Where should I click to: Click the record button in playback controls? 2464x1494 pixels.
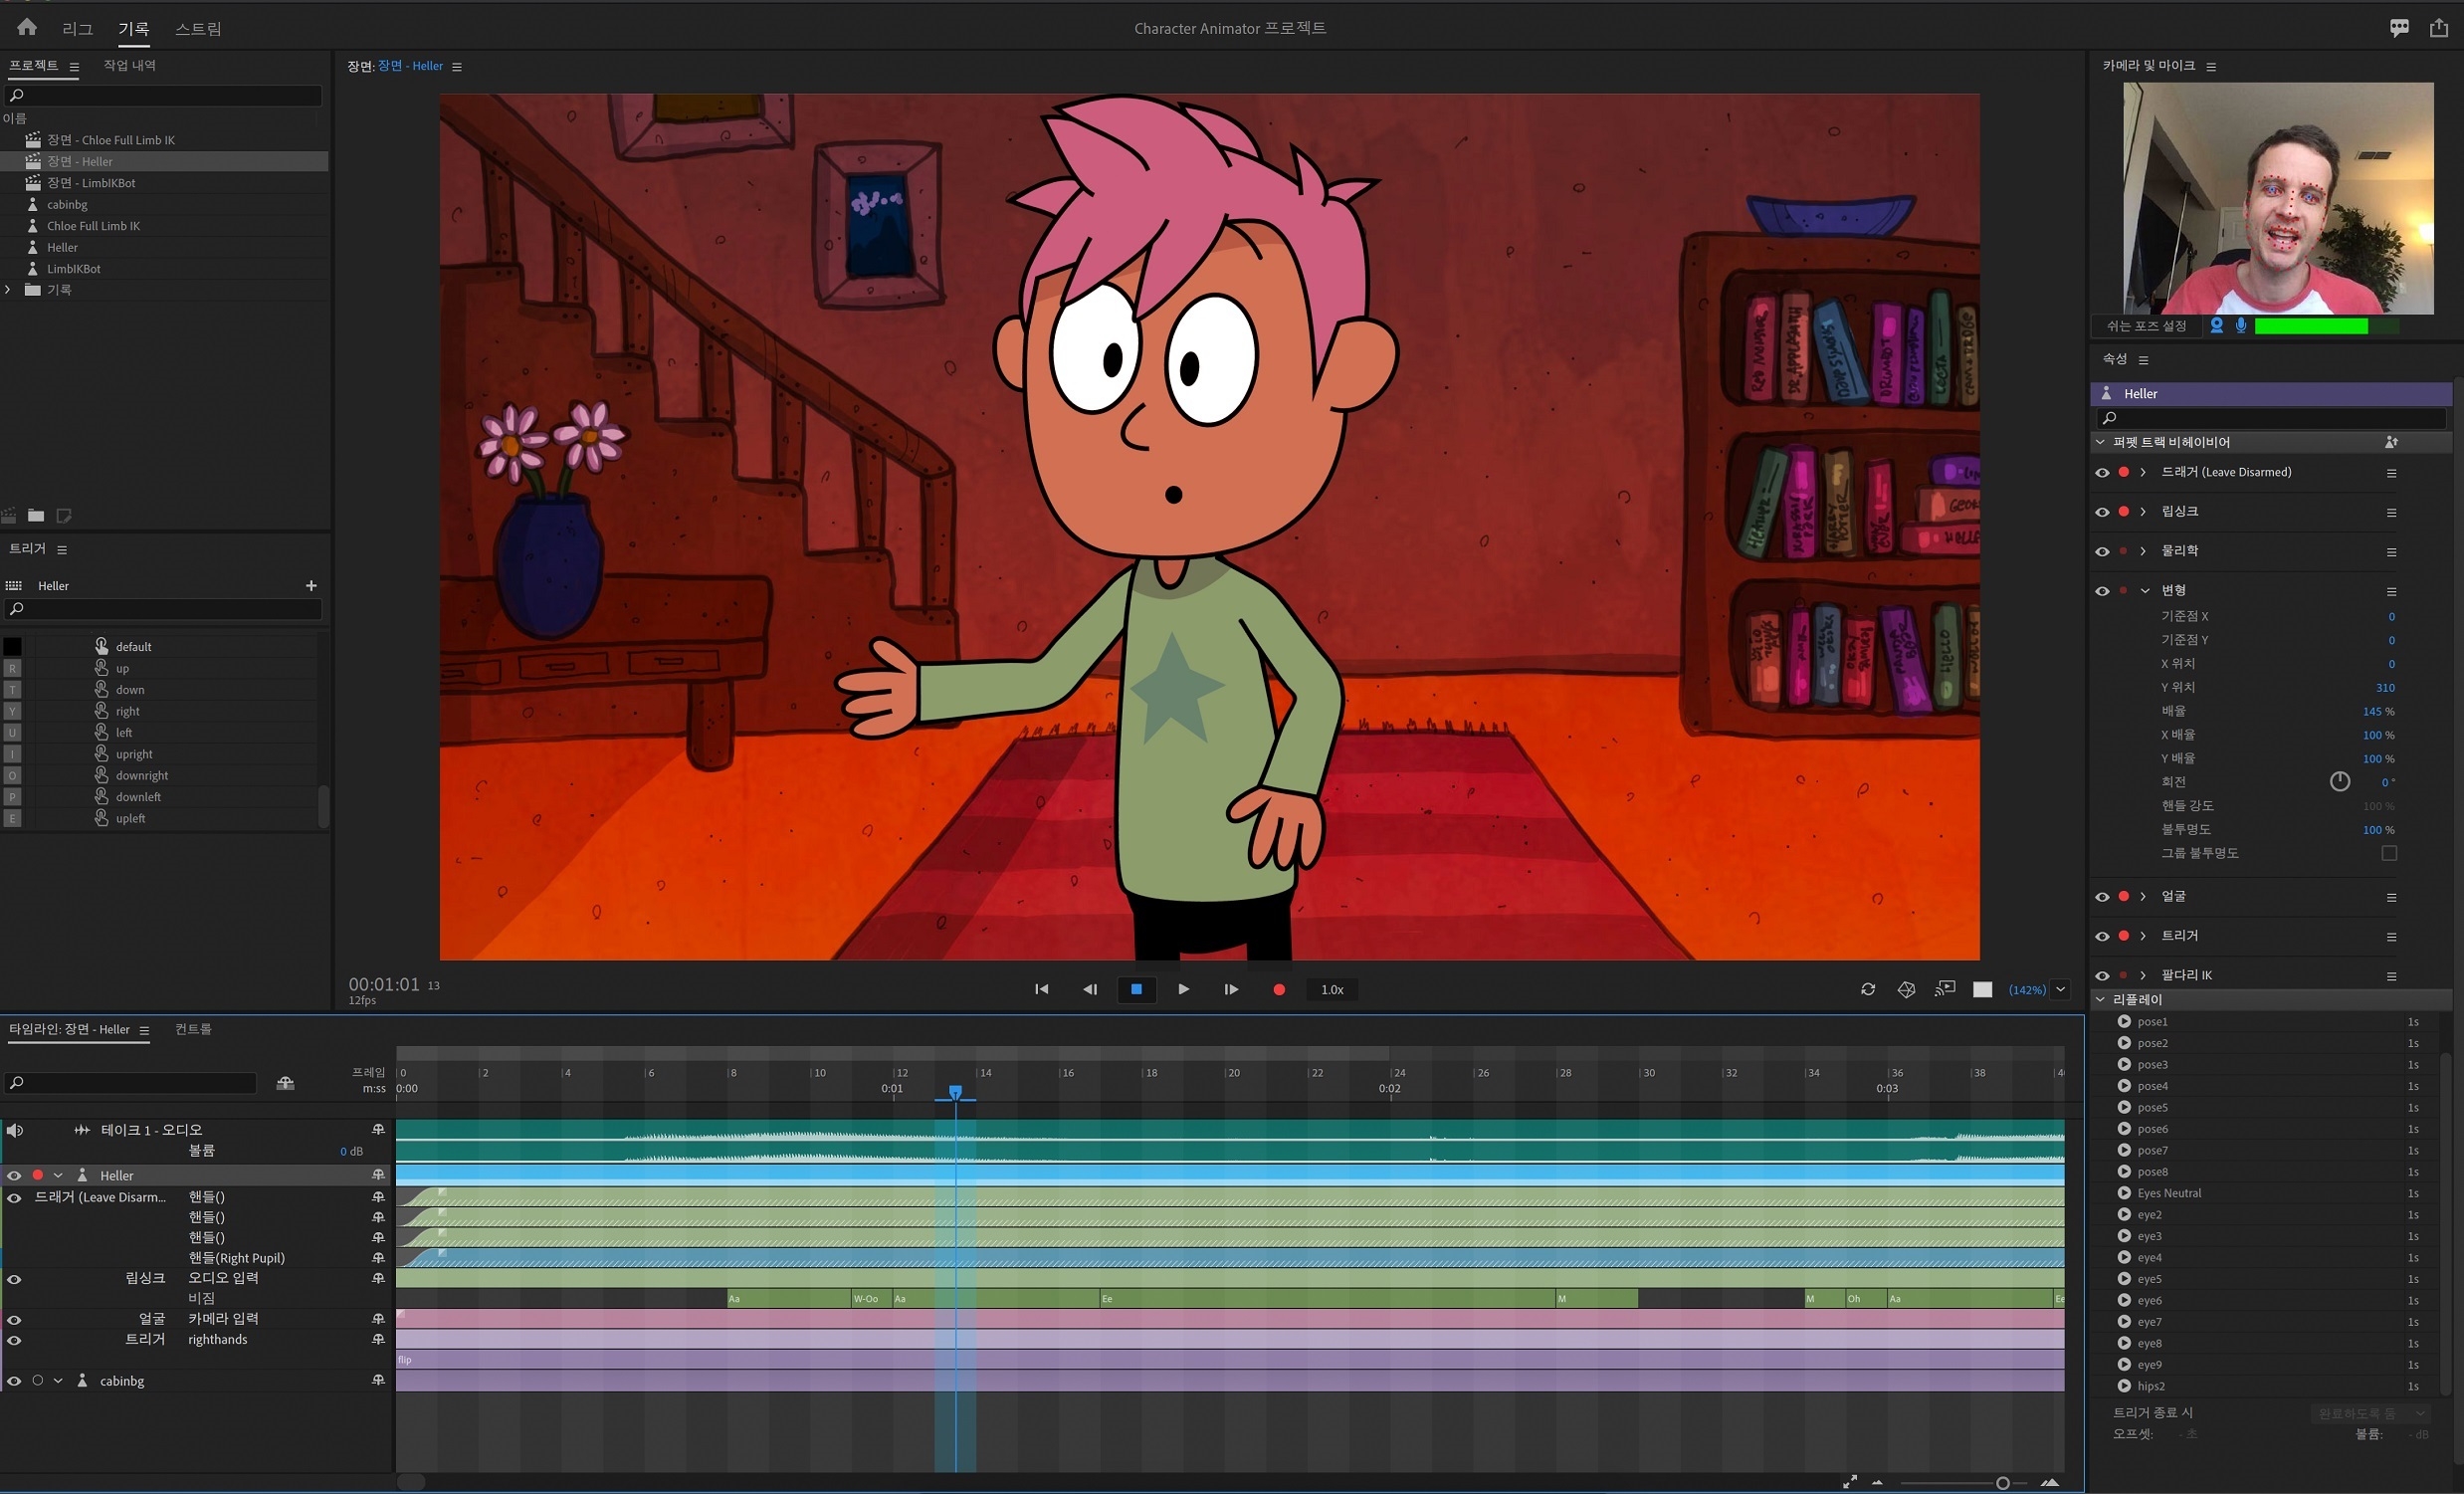[1278, 989]
